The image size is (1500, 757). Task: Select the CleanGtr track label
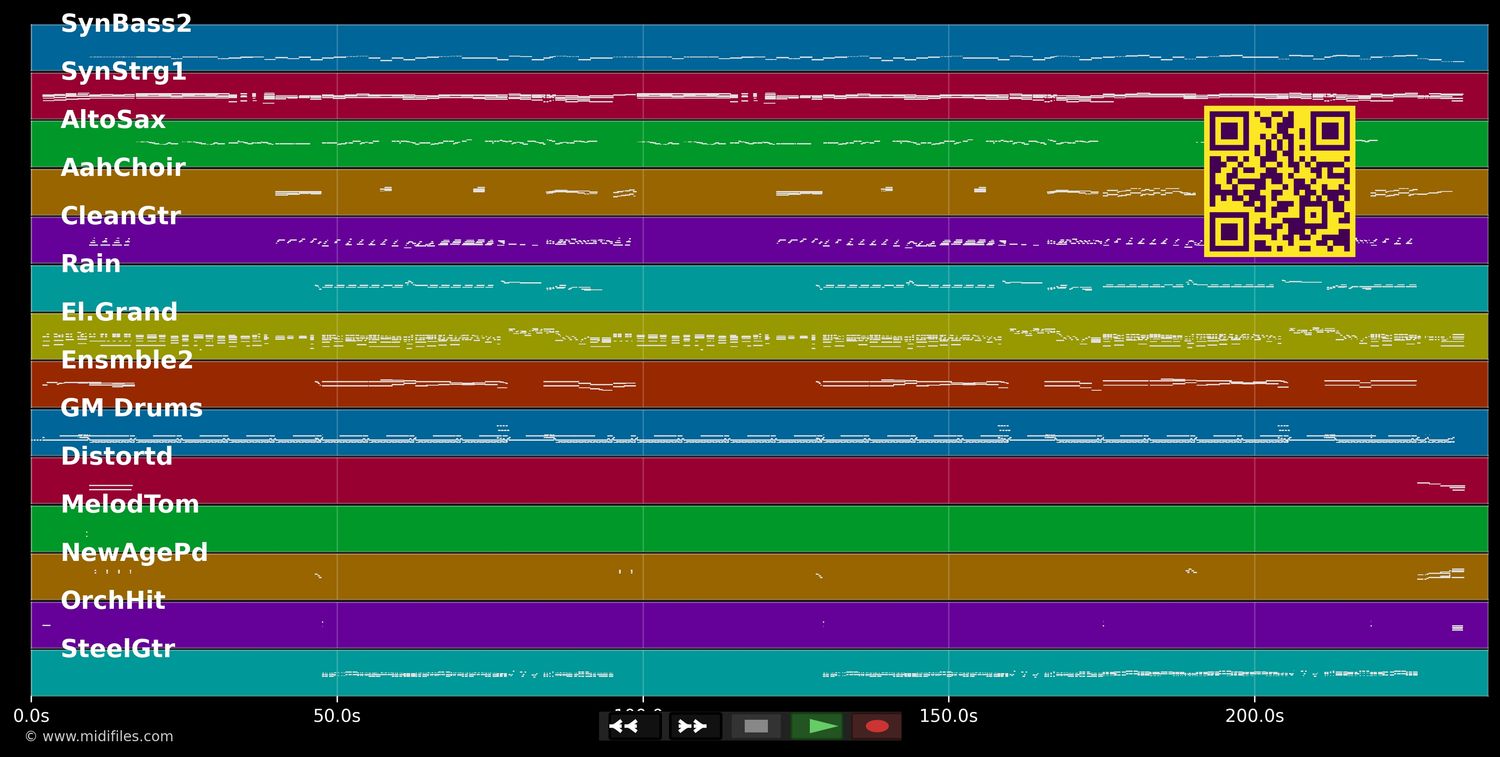coord(120,216)
